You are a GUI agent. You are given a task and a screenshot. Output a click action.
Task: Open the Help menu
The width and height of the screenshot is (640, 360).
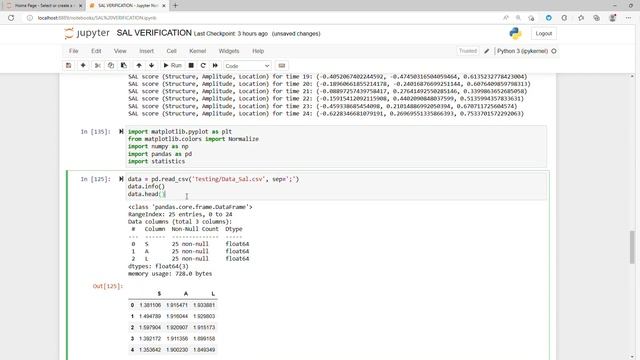point(258,51)
